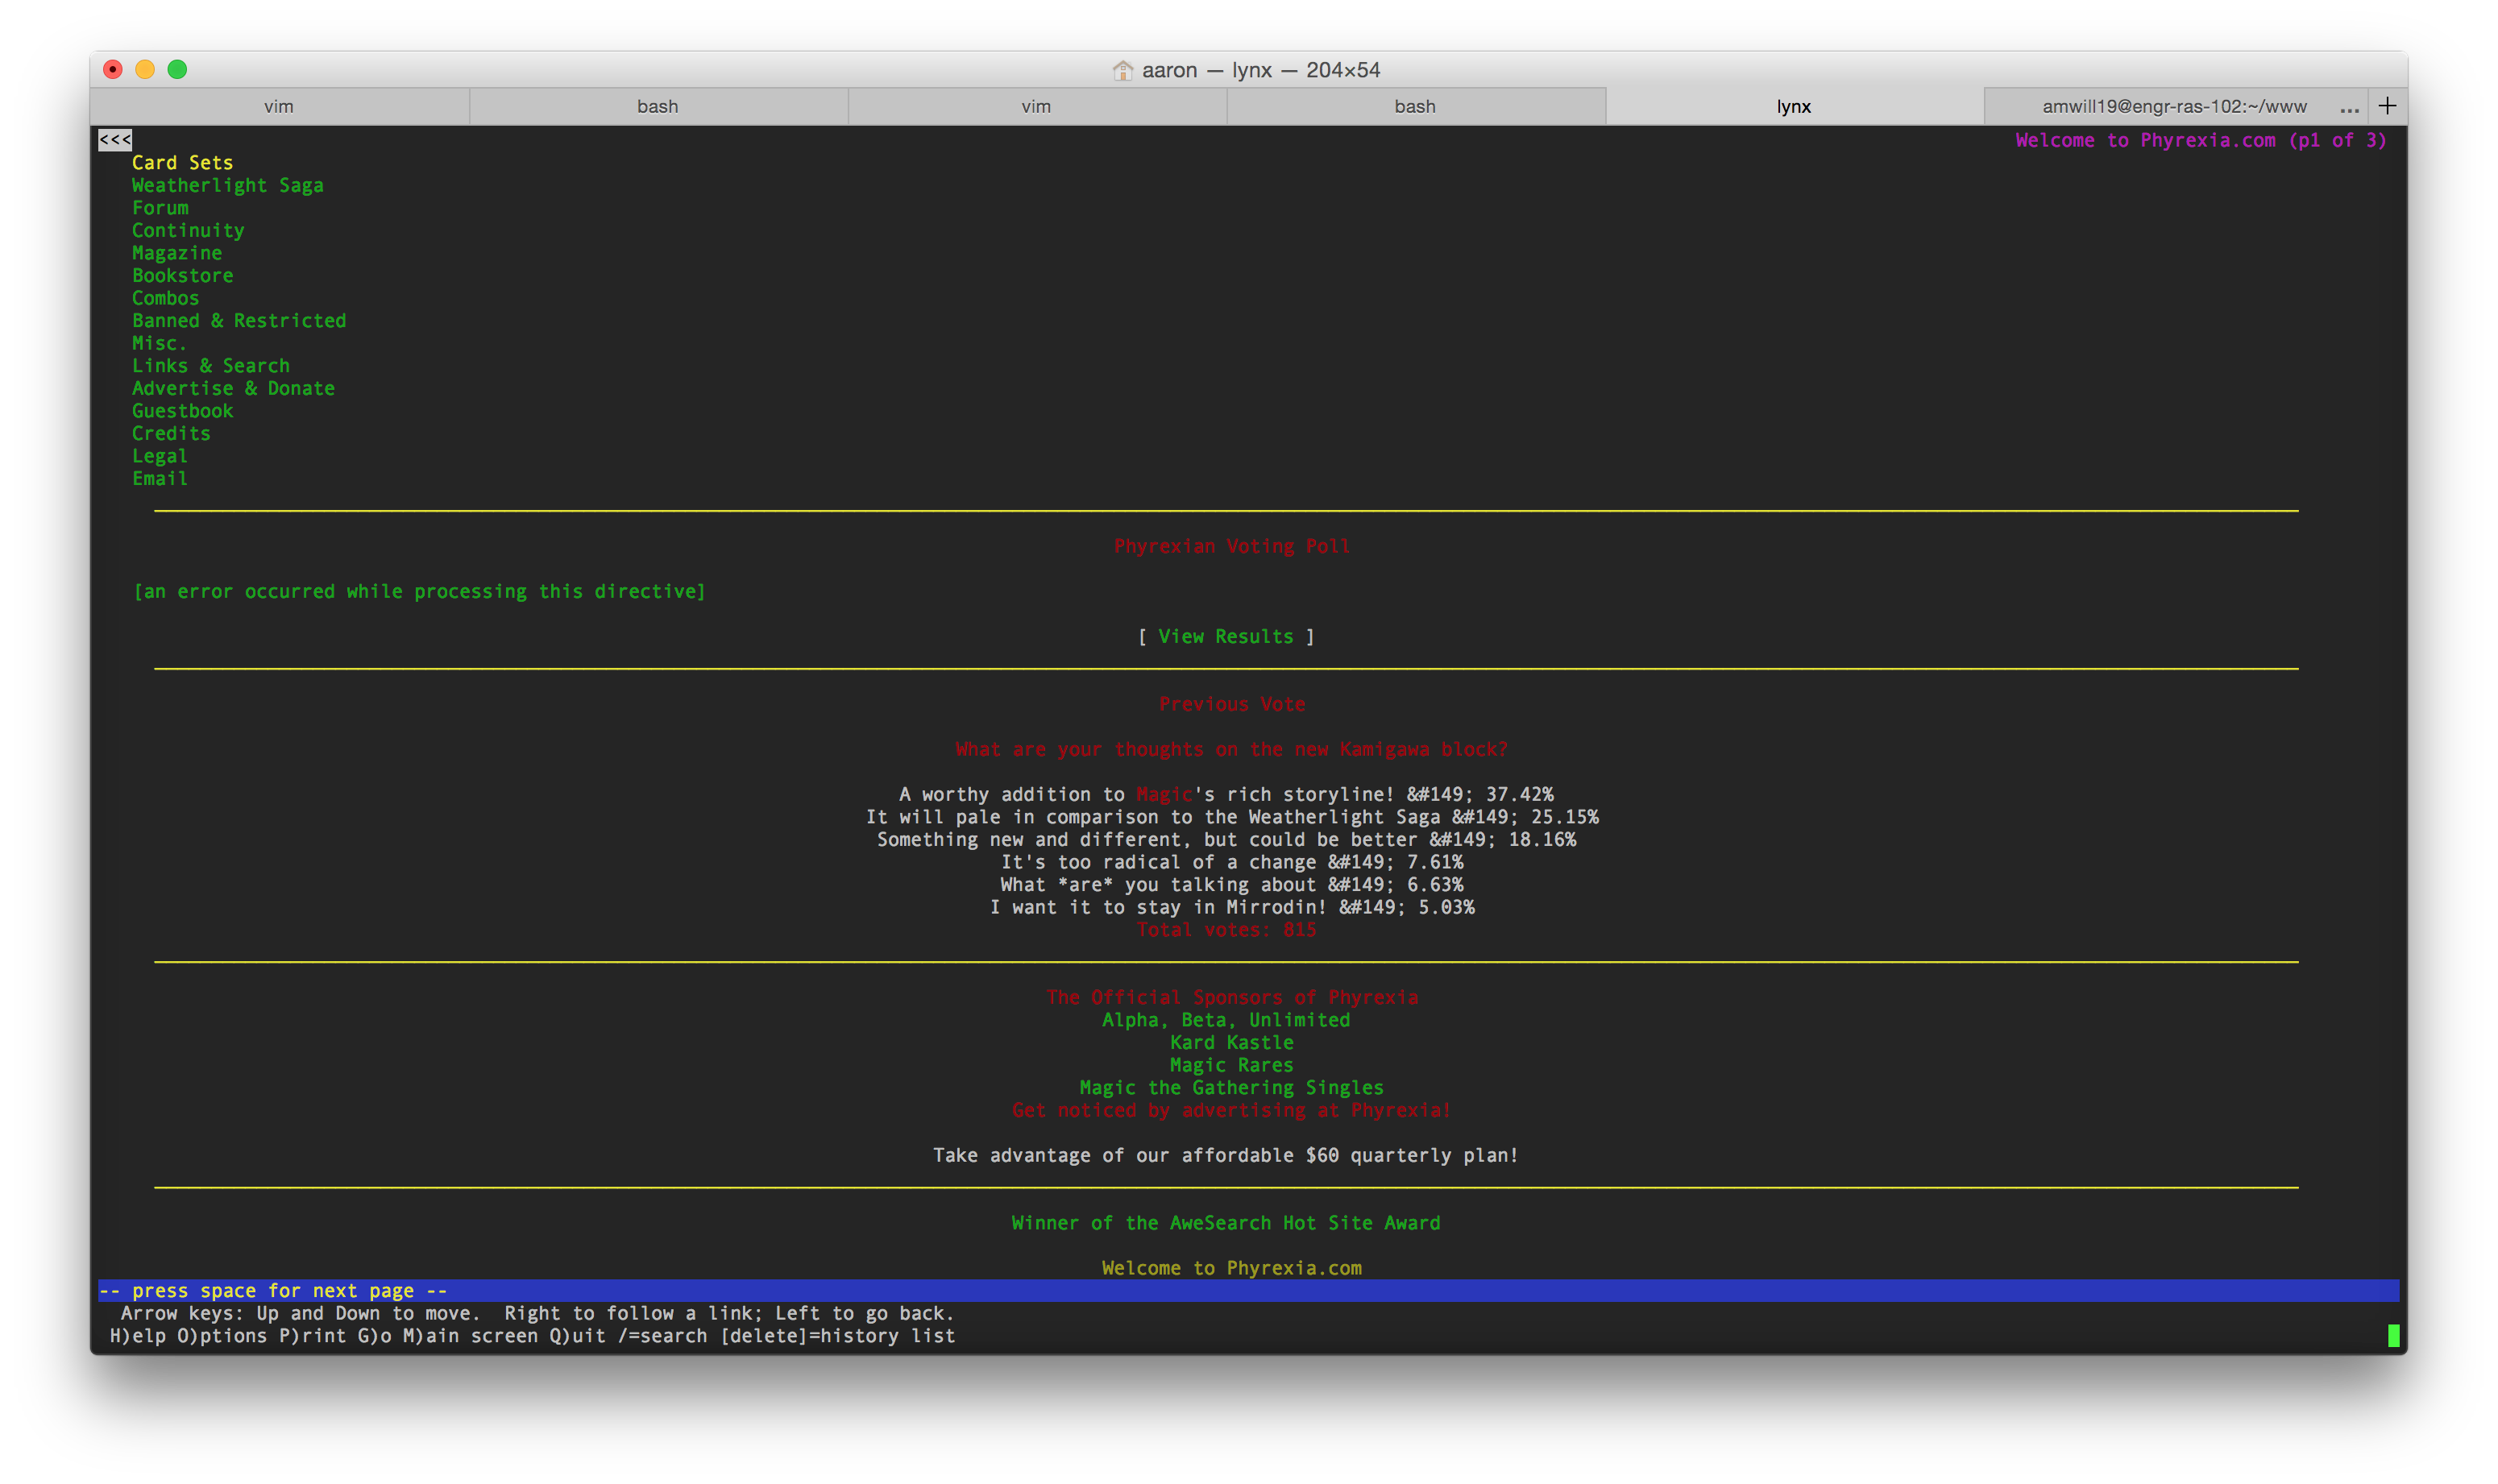Open a new terminal tab with plus icon
2498x1484 pixels.
click(2386, 106)
